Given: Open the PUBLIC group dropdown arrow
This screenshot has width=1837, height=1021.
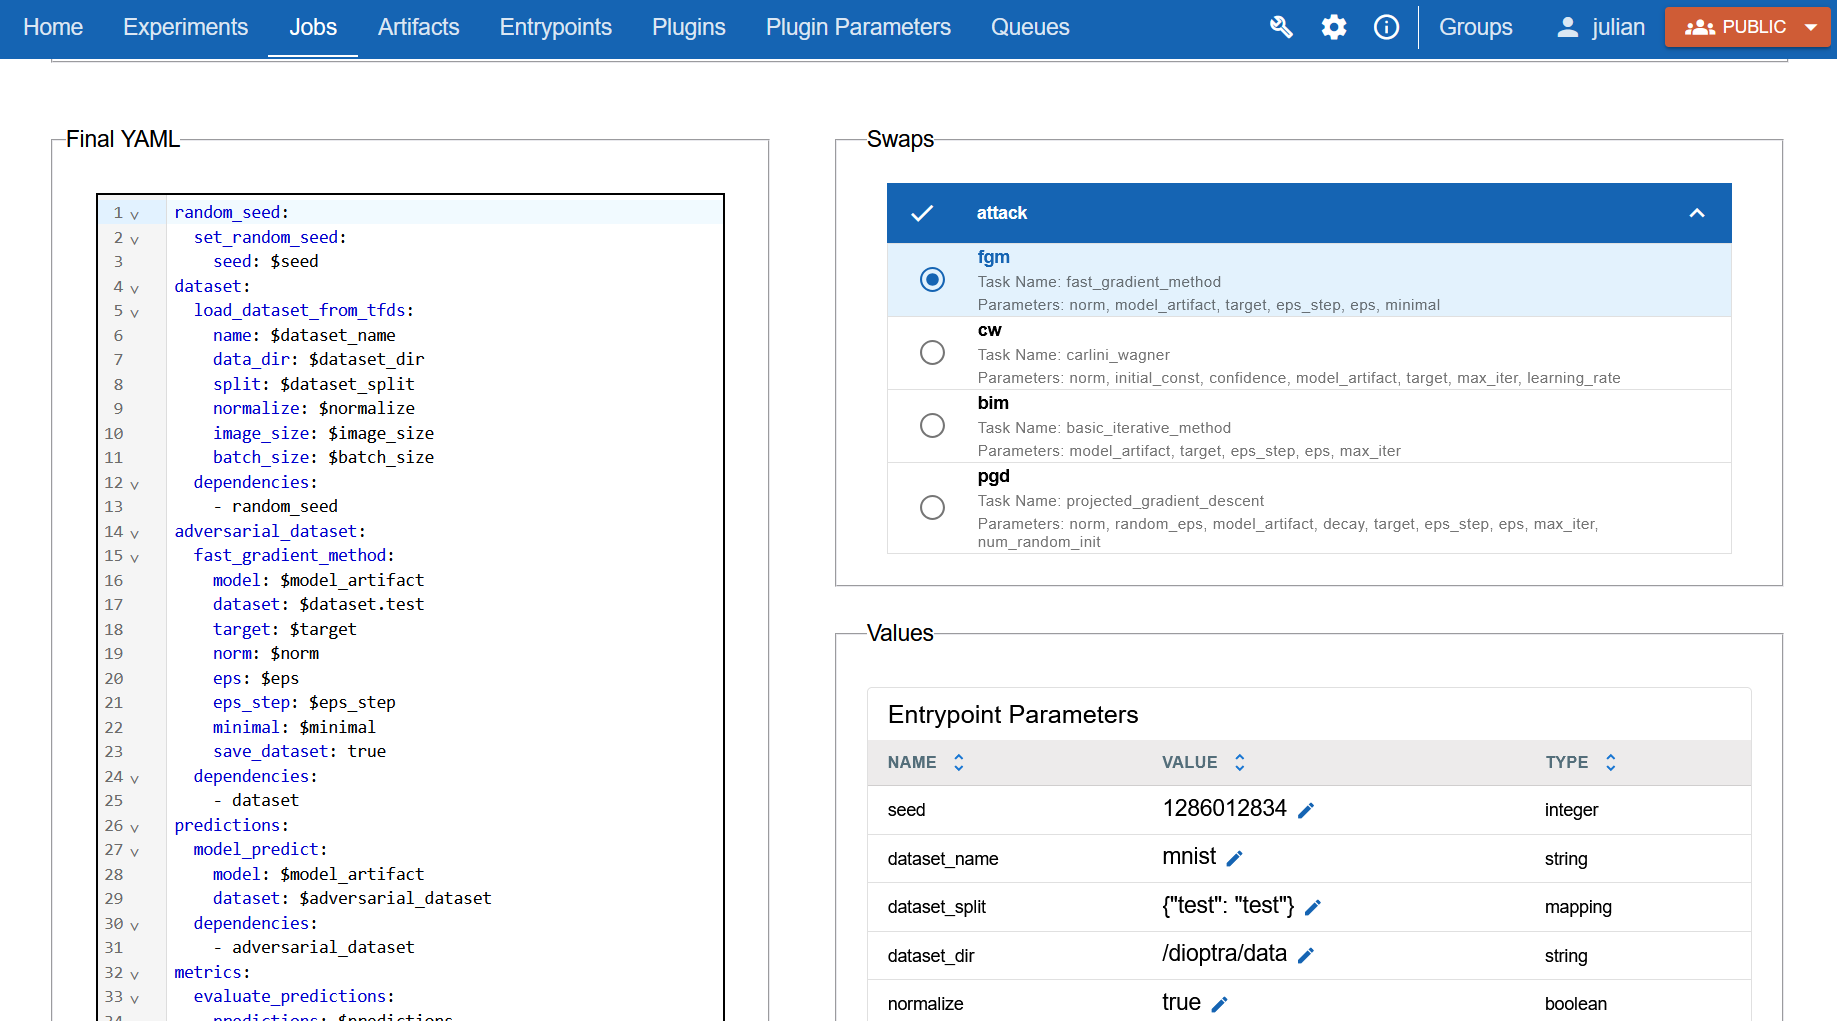Looking at the screenshot, I should [x=1811, y=27].
